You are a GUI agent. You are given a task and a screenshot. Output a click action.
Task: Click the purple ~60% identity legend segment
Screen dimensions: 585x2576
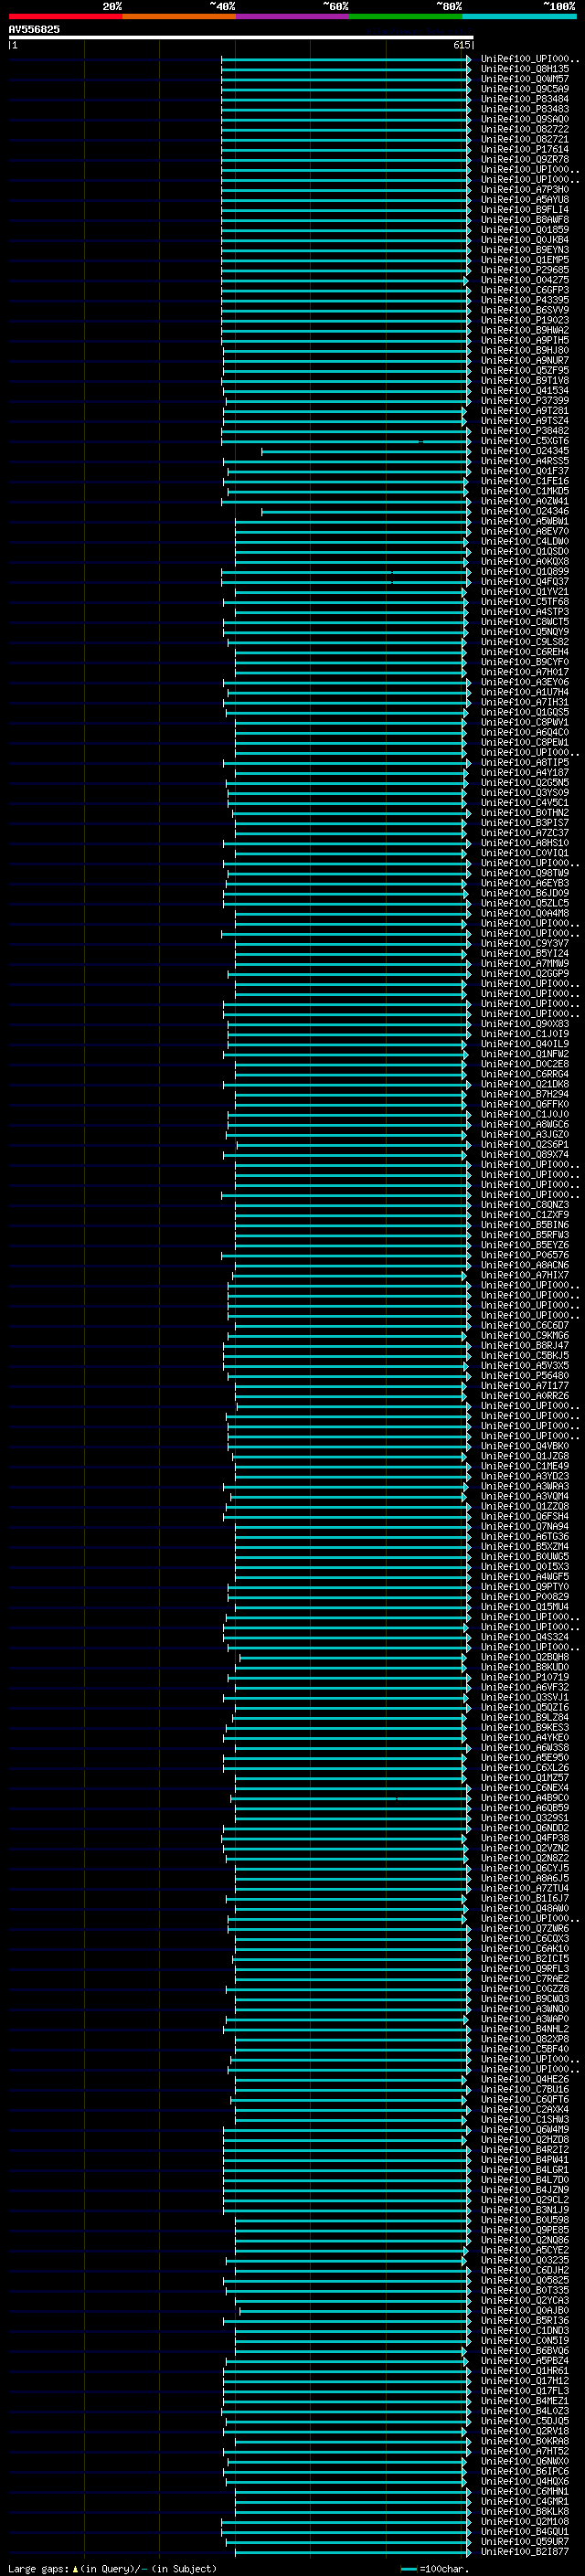tap(293, 16)
